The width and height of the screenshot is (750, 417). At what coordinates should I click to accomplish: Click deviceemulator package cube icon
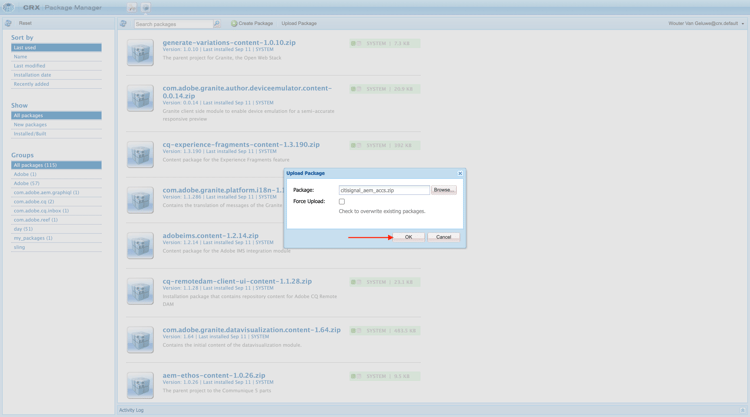click(x=140, y=98)
